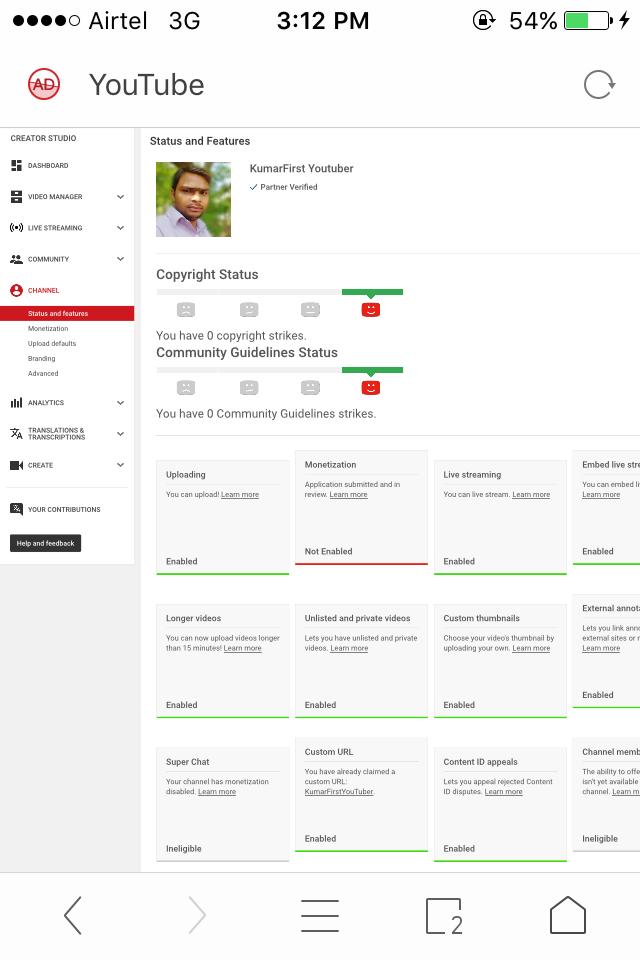Open Dashboard grid icon in sidebar

coord(17,165)
